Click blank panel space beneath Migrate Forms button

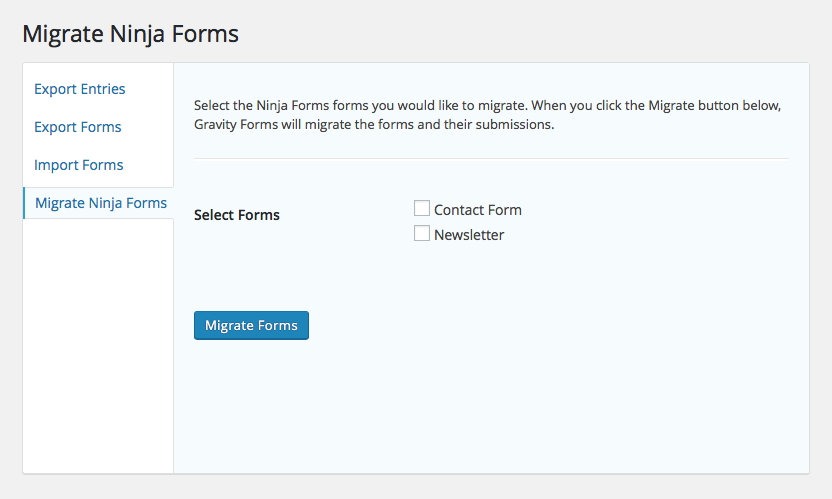click(x=491, y=406)
